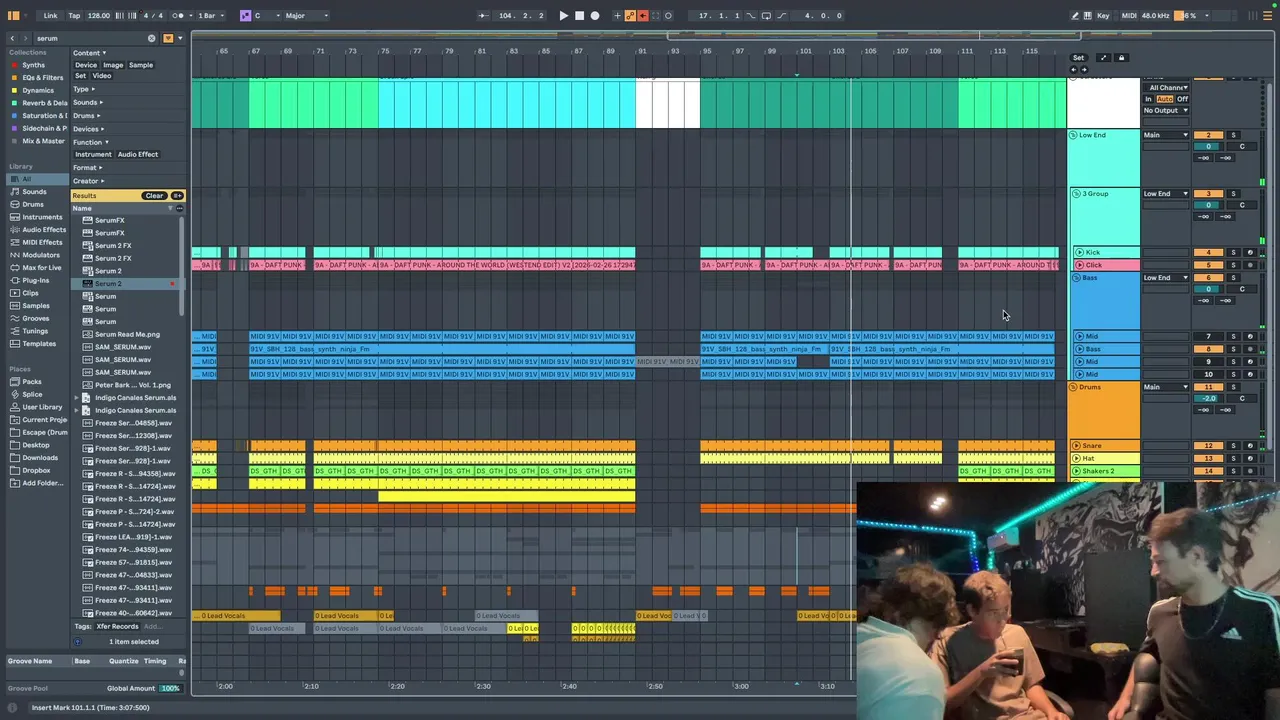The width and height of the screenshot is (1280, 720).
Task: Toggle the computer MIDI keyboard icon
Action: 1088,15
